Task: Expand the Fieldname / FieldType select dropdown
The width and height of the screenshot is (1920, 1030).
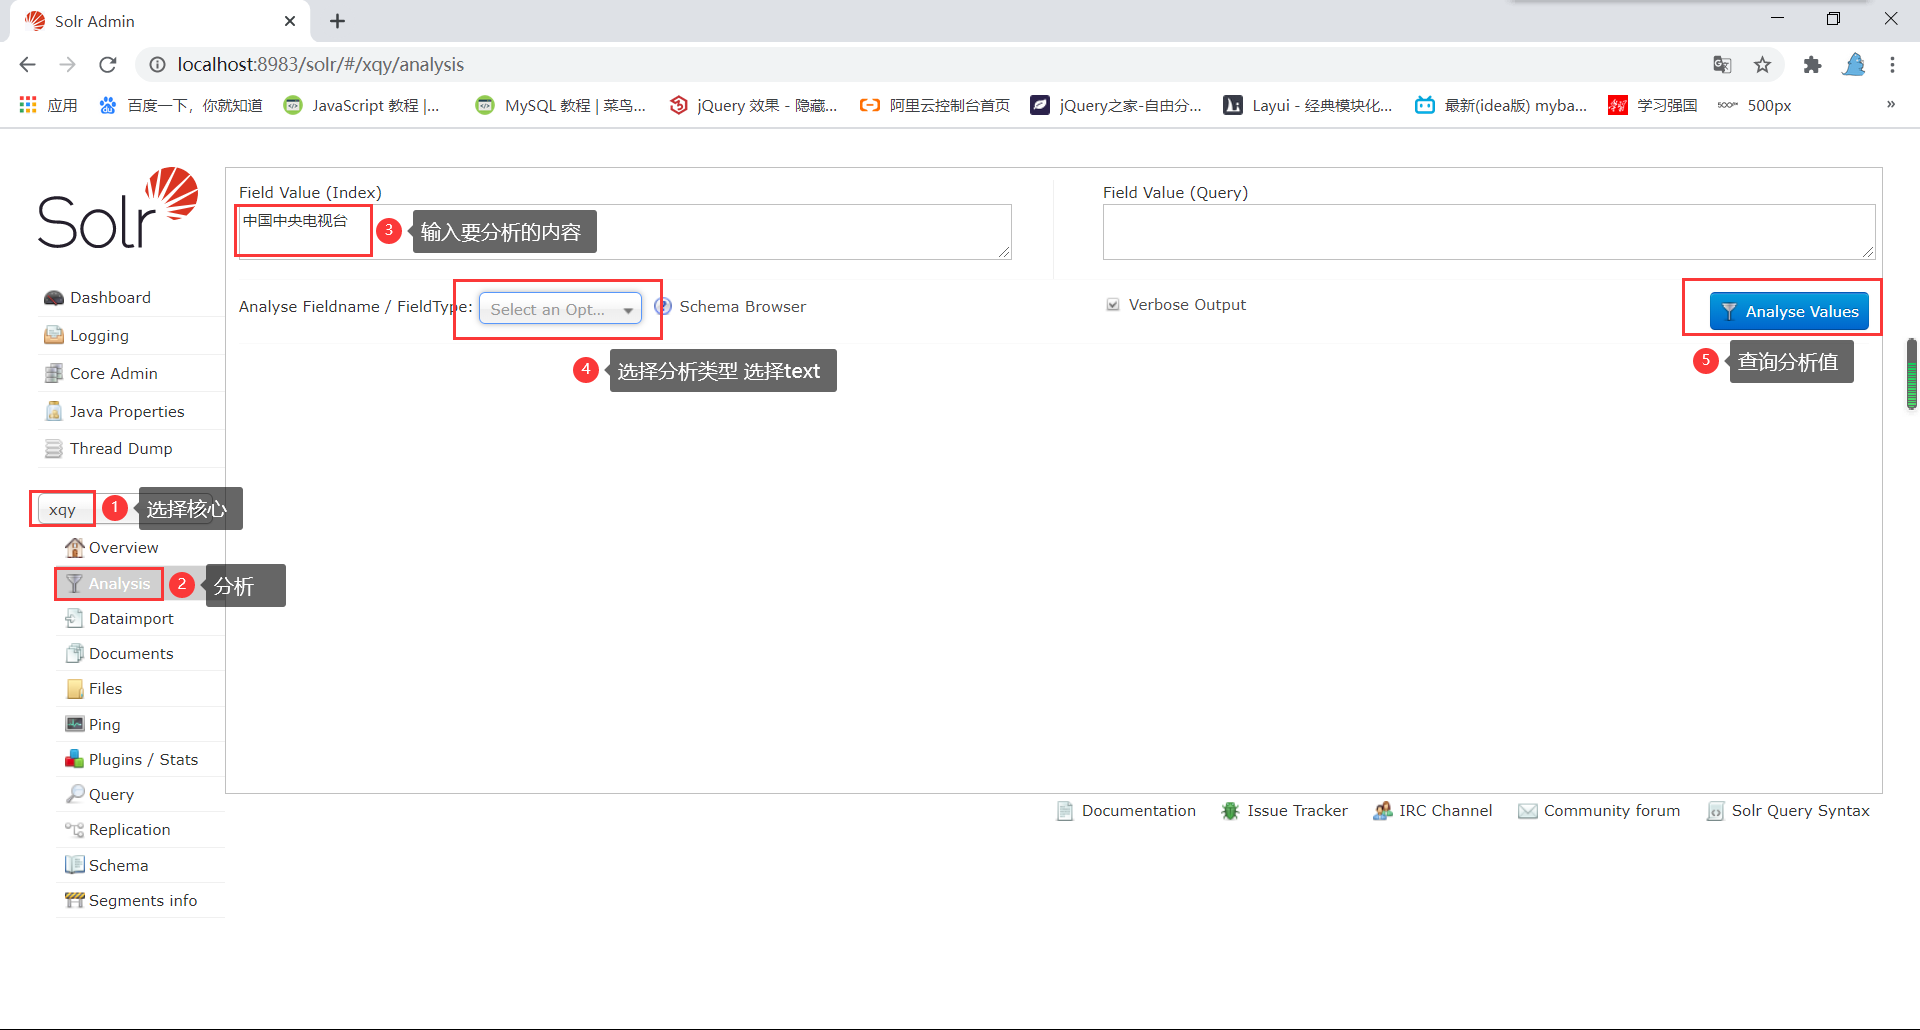Action: (560, 309)
